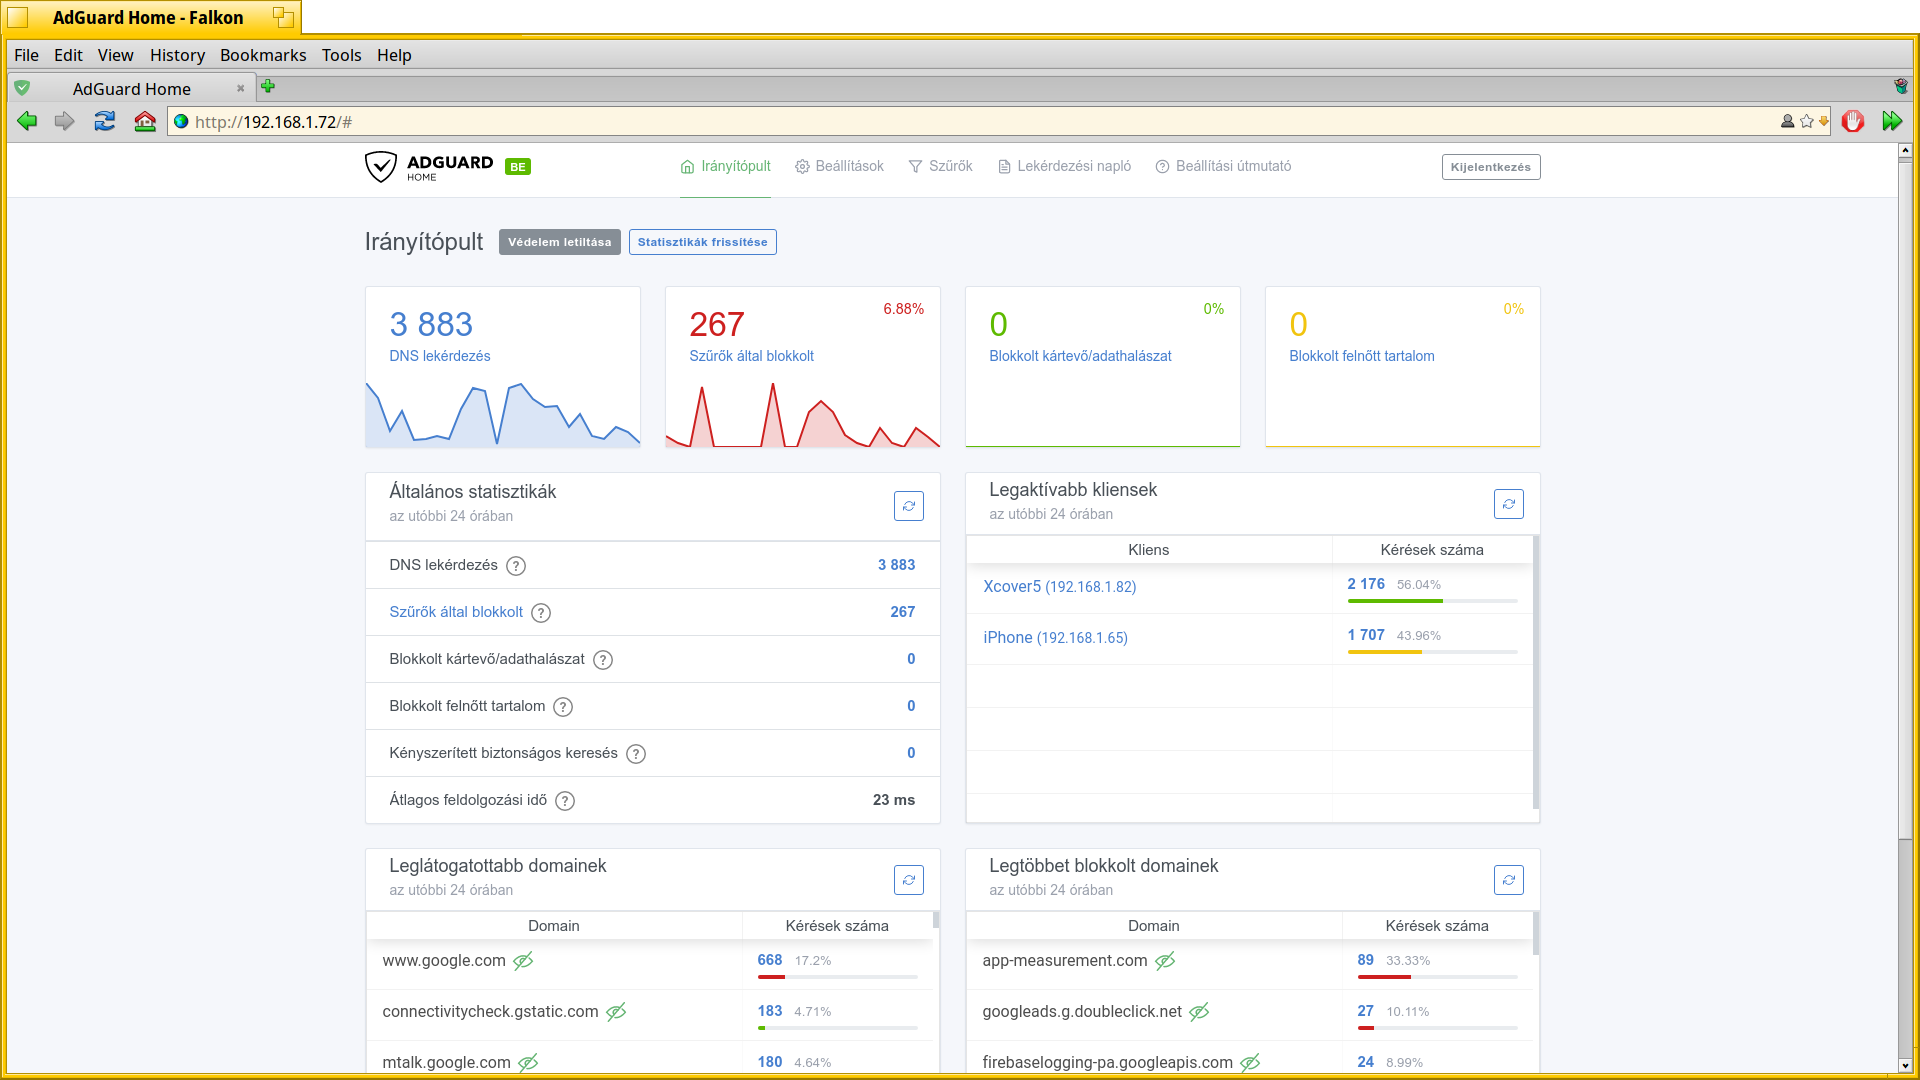Click the 668 request count for www.google.com
Image resolution: width=1920 pixels, height=1080 pixels.
coord(769,960)
